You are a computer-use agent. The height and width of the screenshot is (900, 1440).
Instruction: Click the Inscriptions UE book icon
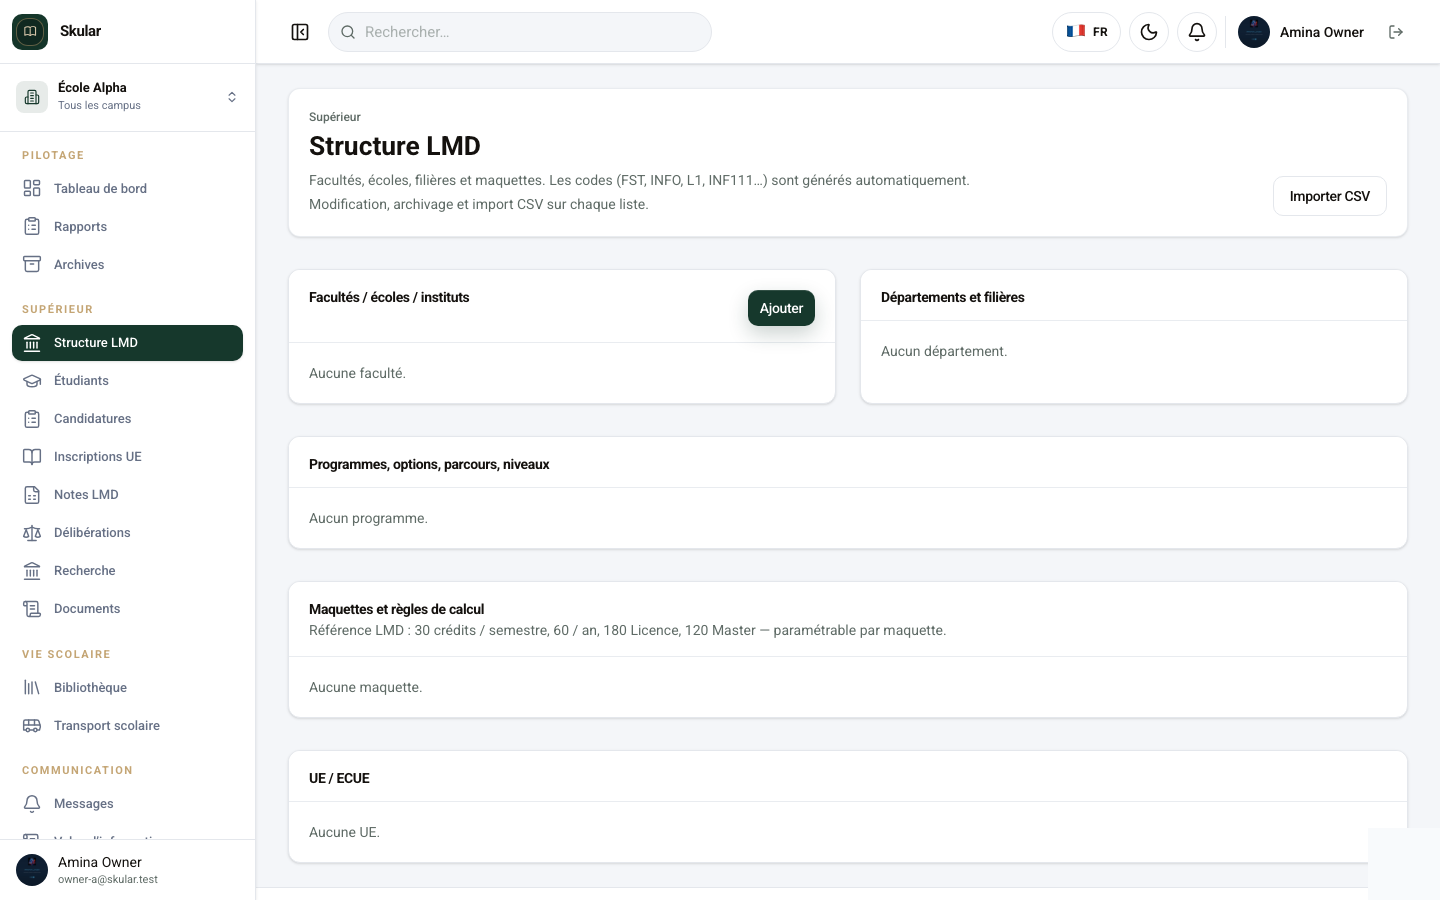point(32,456)
